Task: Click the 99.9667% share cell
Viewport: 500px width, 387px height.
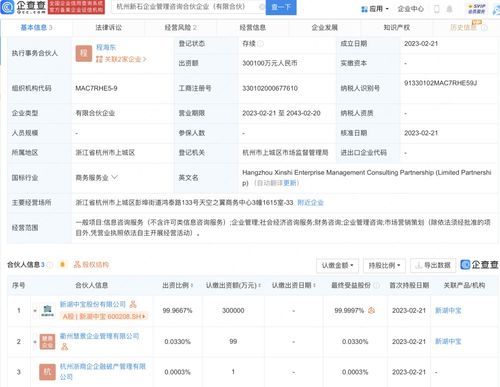Action: pos(177,310)
